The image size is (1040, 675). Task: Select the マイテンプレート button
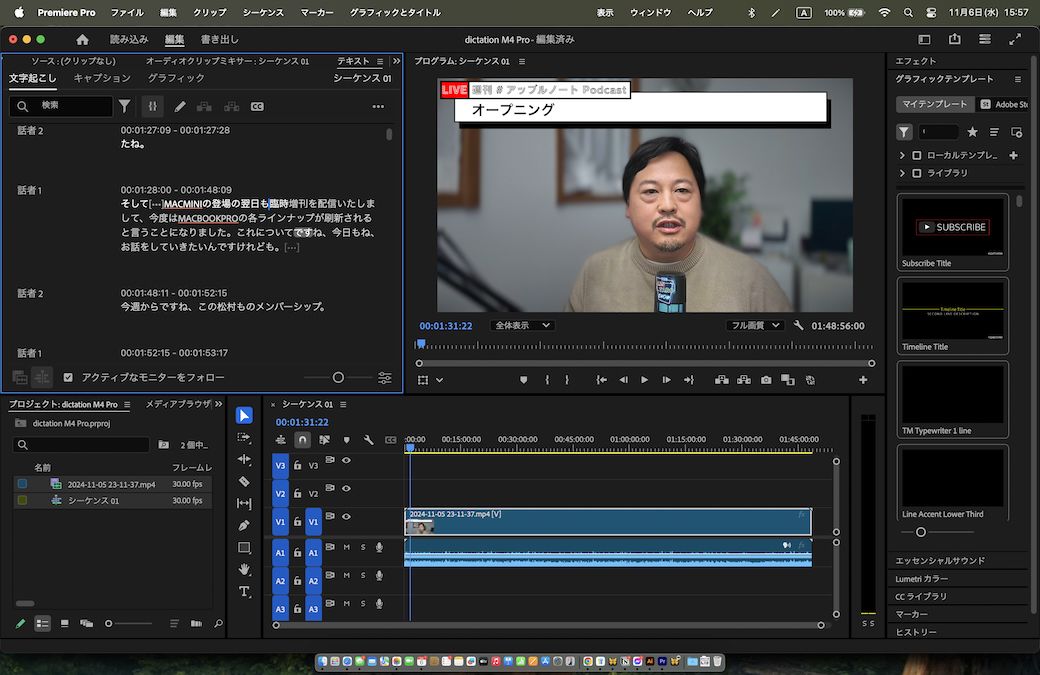point(935,104)
